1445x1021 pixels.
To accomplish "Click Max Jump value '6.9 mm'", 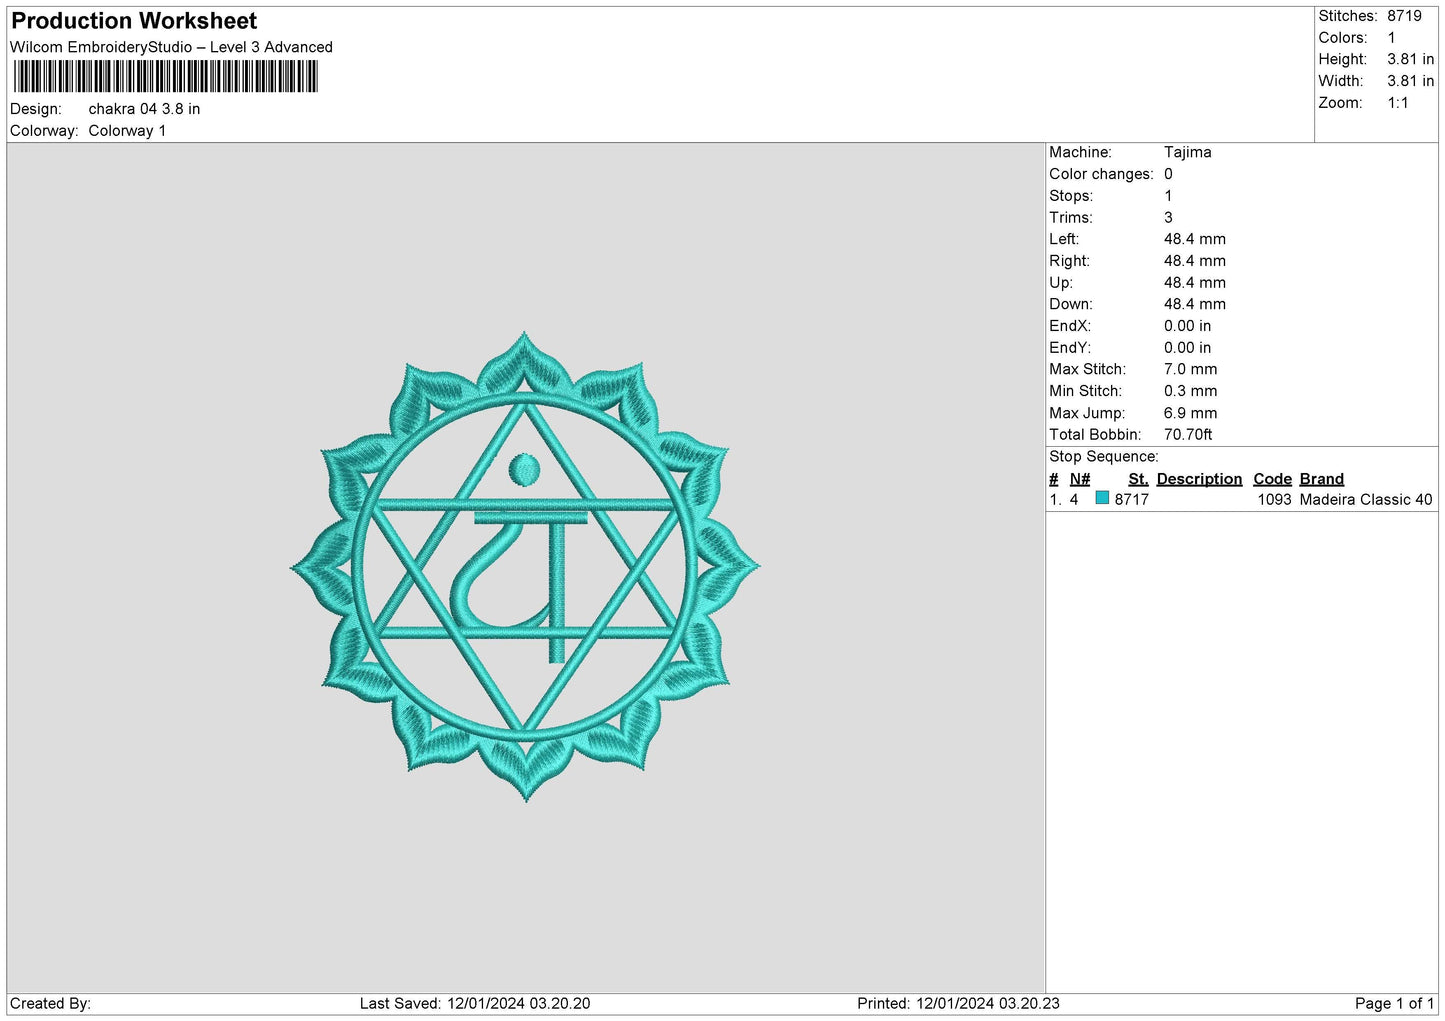I will click(1190, 413).
